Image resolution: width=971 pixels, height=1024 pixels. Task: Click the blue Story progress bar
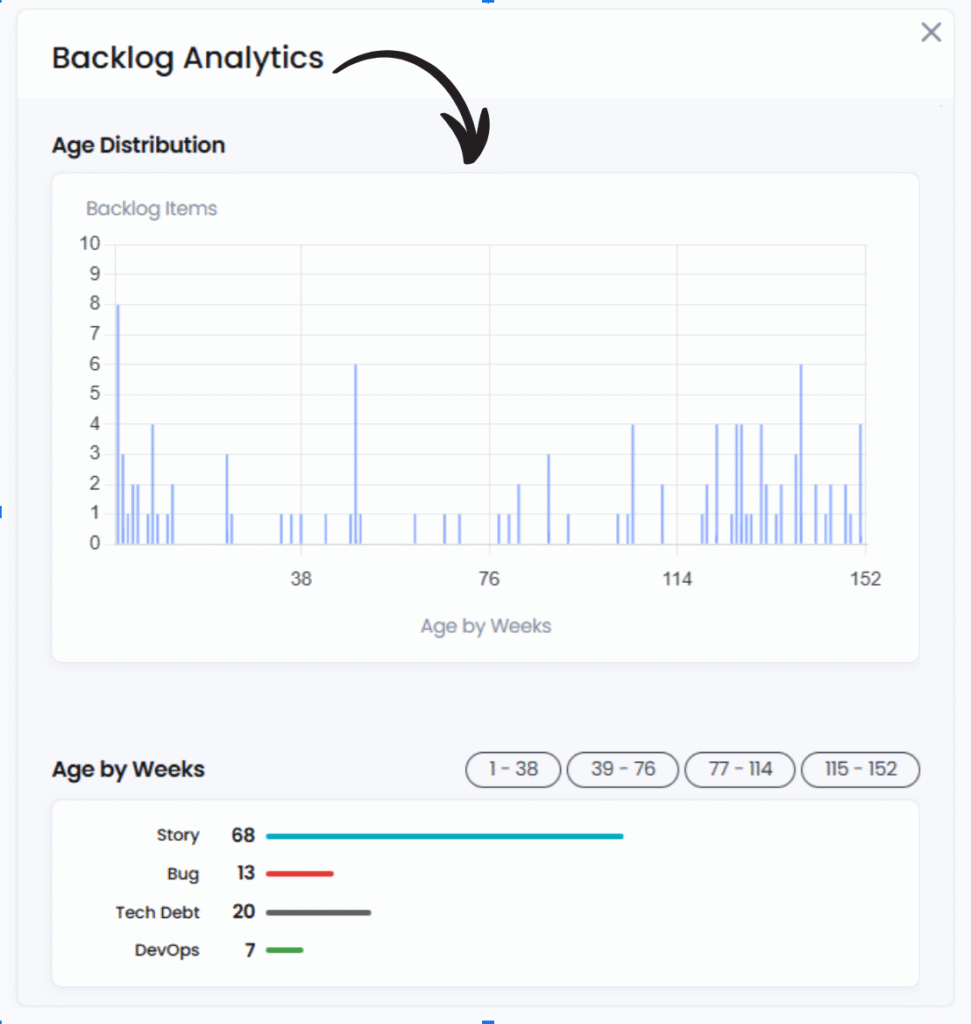pos(444,836)
